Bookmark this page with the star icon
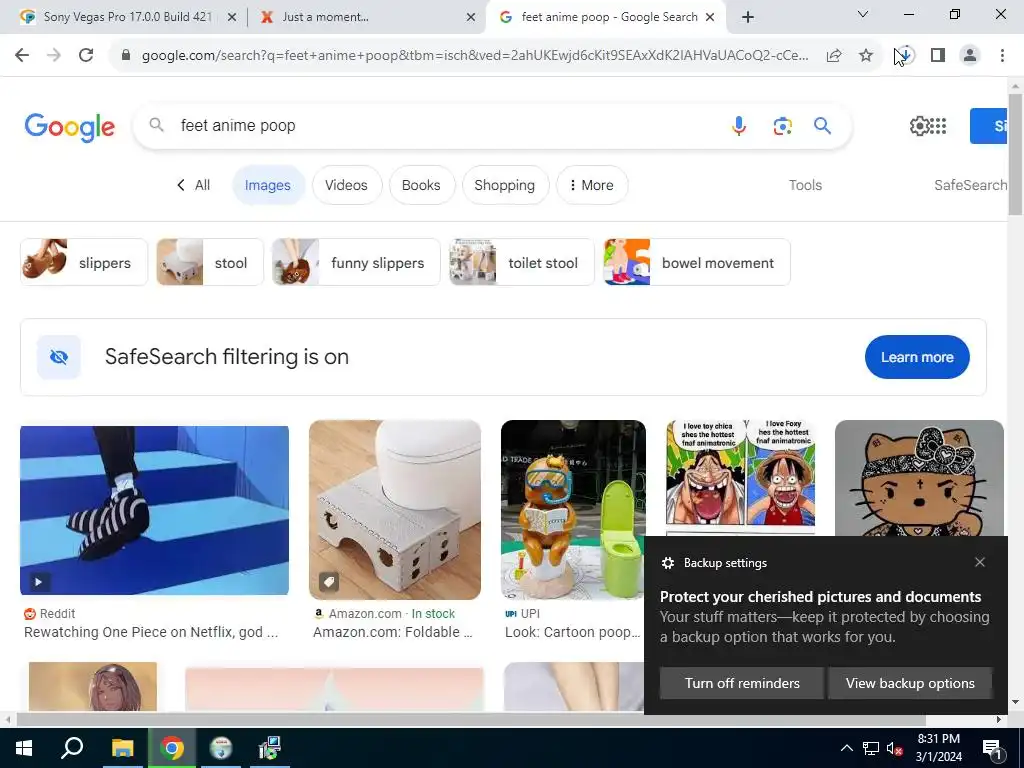The height and width of the screenshot is (768, 1024). [x=866, y=56]
